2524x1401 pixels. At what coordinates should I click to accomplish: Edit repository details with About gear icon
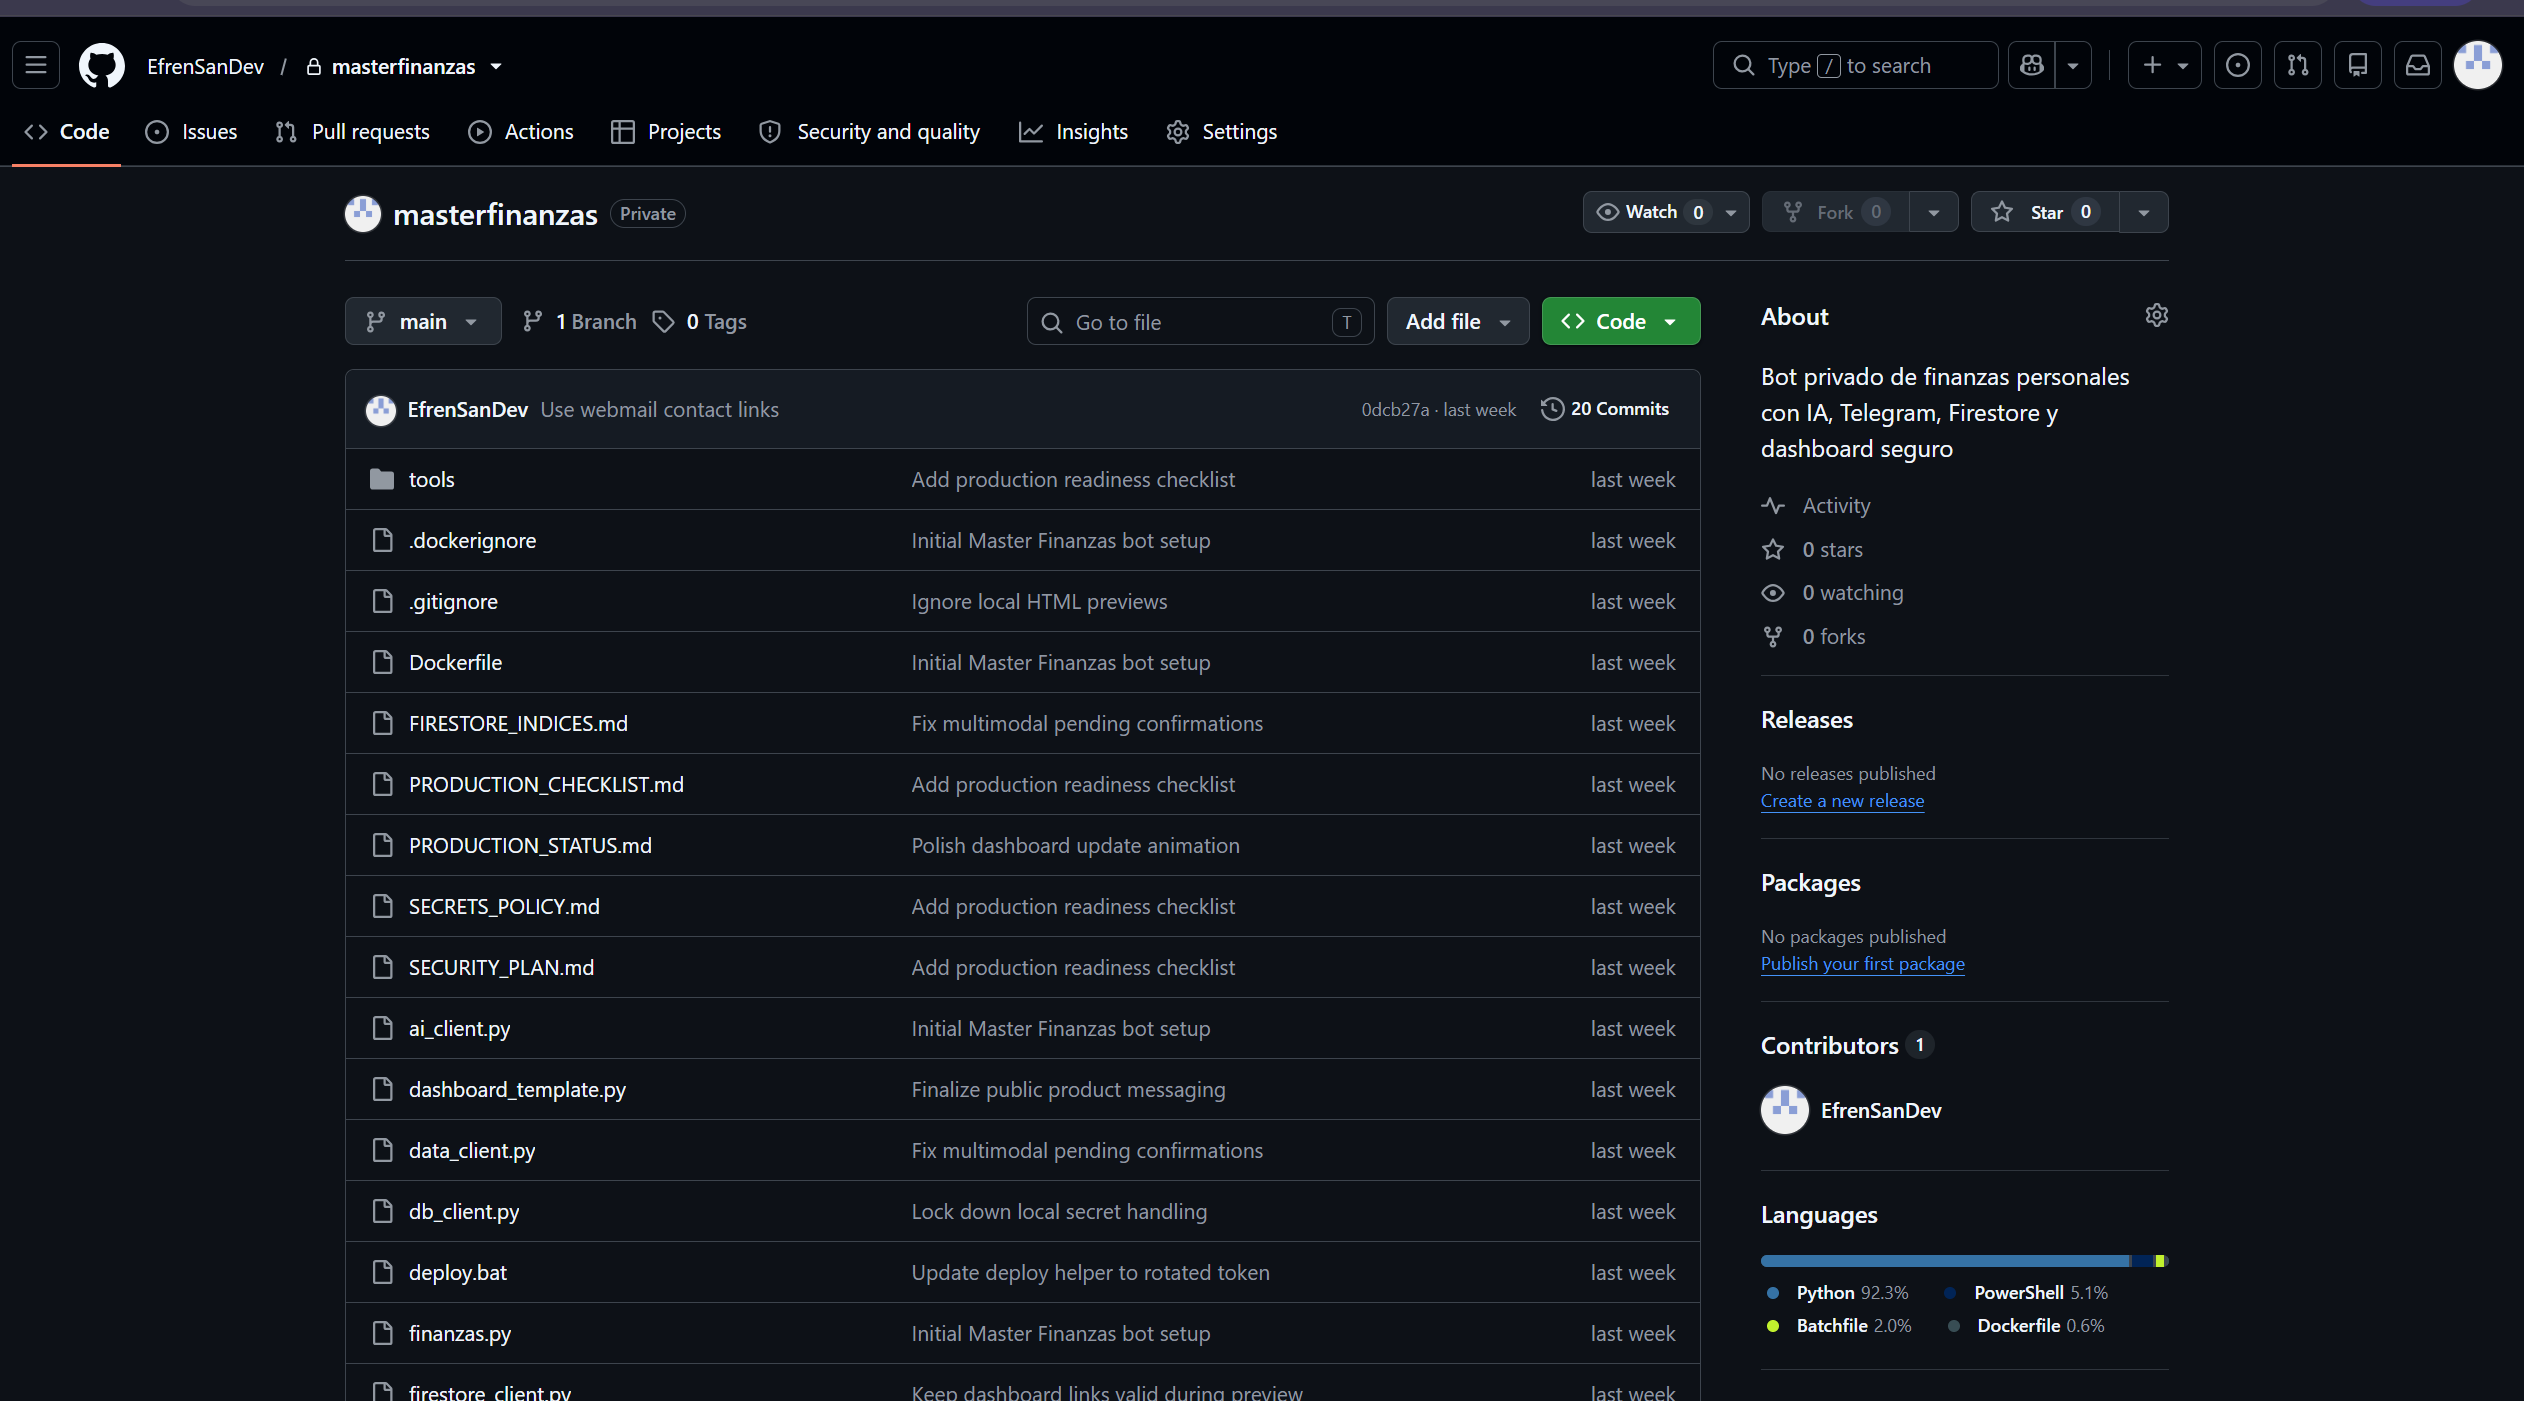2157,316
